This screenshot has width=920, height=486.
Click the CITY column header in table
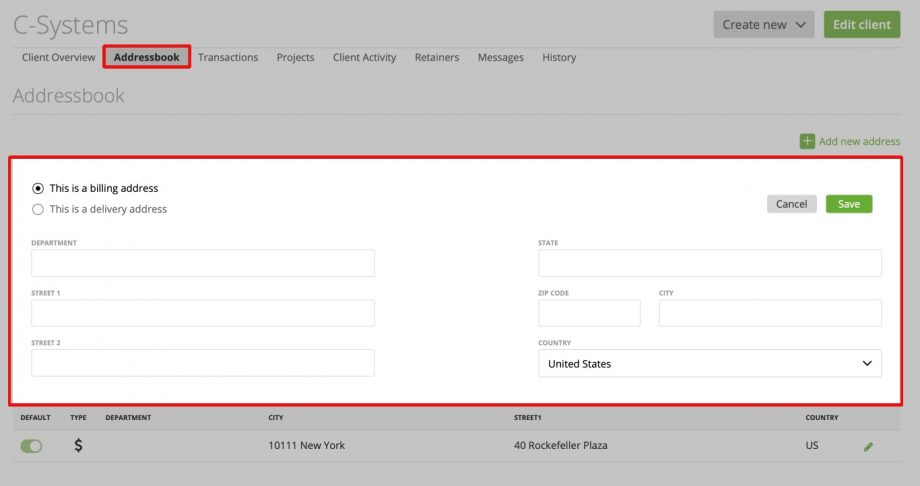[x=276, y=417]
